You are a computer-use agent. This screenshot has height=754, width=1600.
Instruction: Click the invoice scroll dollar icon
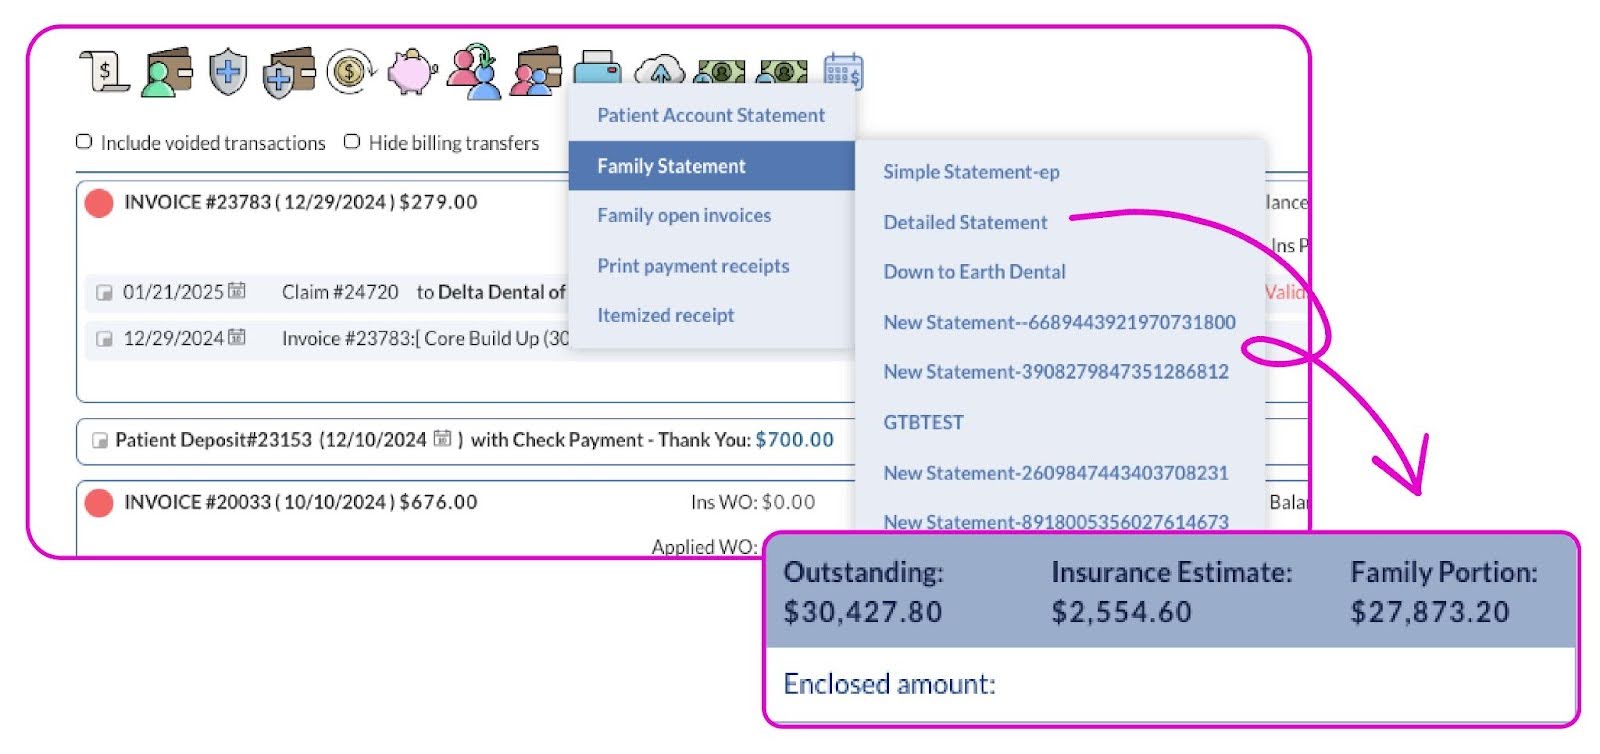coord(104,72)
